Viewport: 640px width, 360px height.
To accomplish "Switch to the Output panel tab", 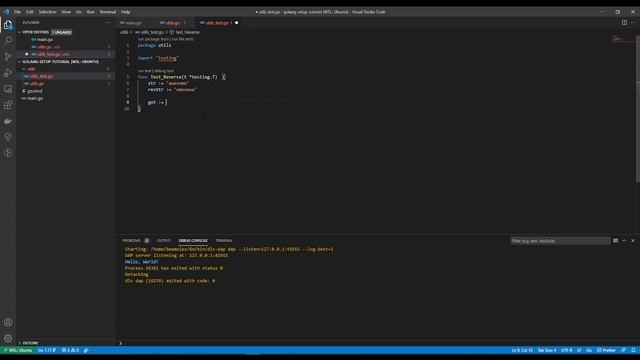I will click(164, 241).
